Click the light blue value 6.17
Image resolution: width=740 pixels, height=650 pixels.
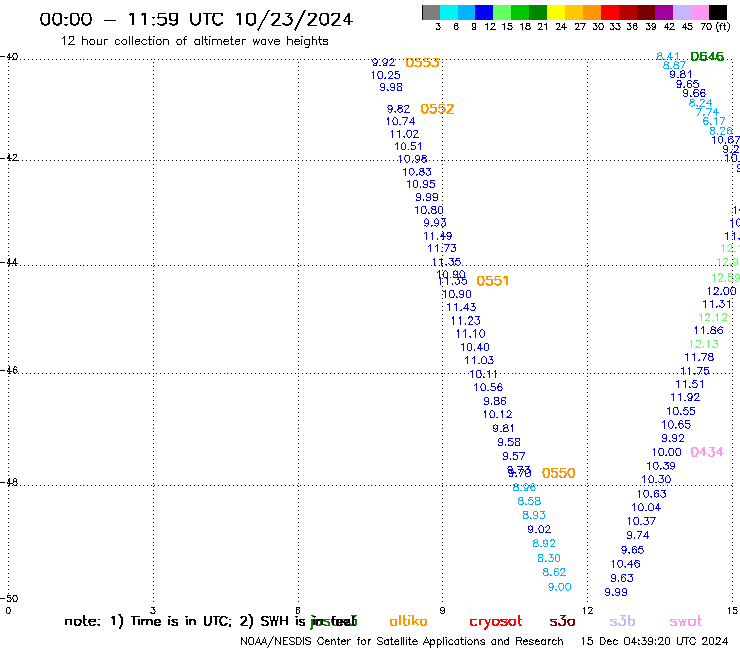pyautogui.click(x=714, y=121)
